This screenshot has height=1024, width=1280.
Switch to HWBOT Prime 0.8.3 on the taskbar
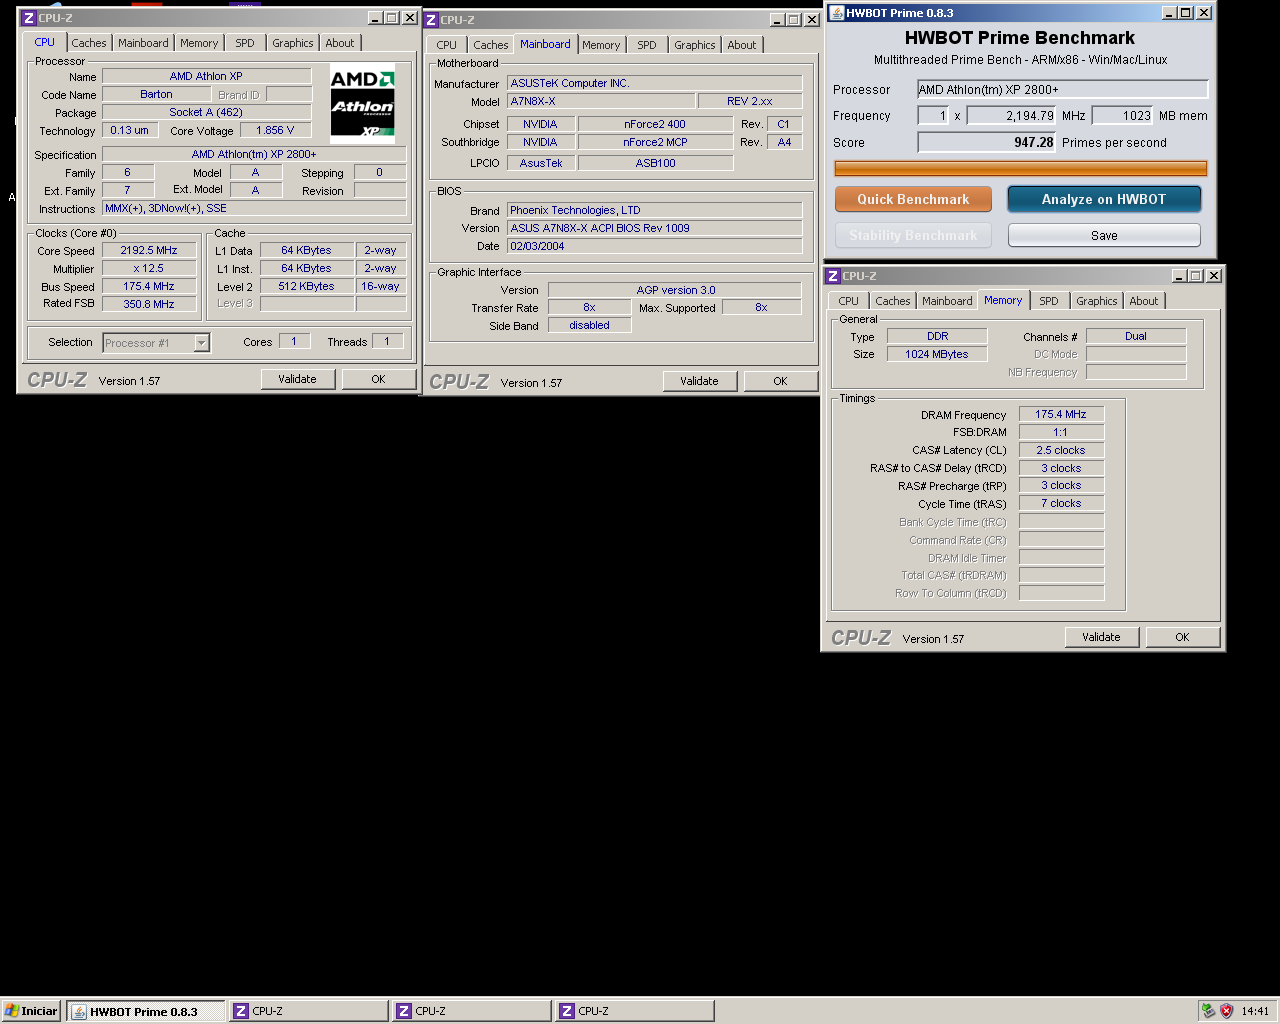[x=146, y=1011]
